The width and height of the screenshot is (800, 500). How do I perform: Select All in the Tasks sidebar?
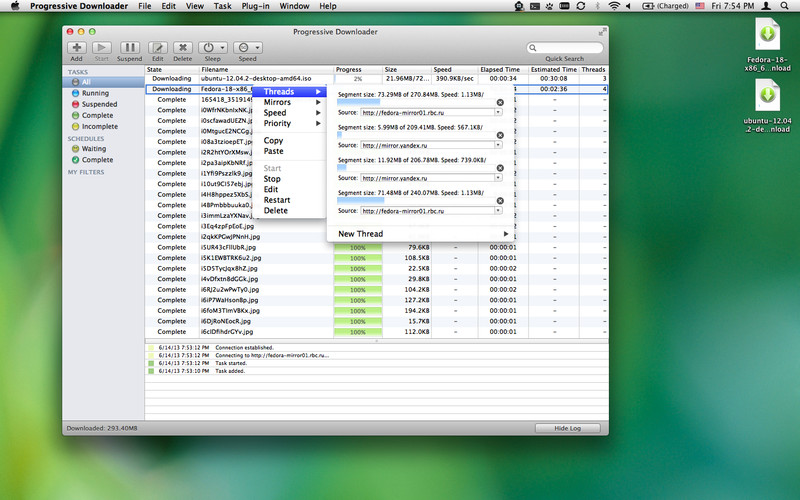click(x=104, y=82)
